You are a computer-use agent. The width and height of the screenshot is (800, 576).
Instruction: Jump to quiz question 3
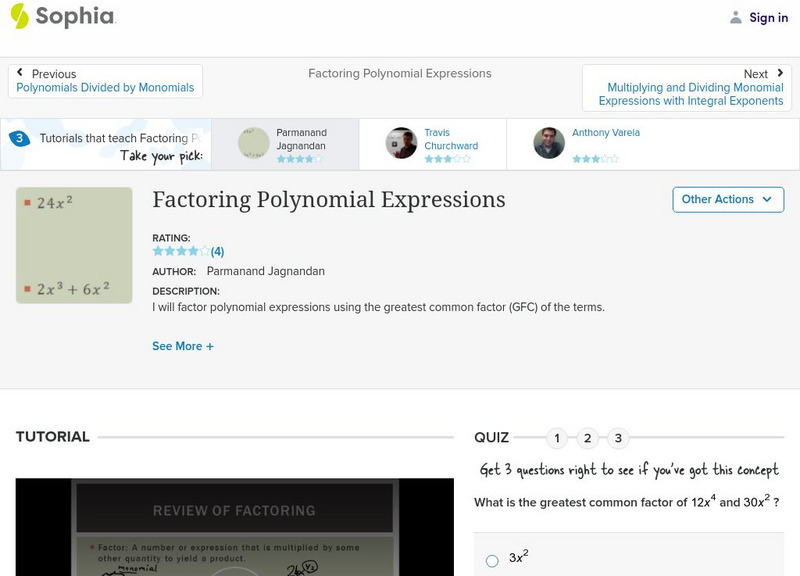(x=618, y=438)
